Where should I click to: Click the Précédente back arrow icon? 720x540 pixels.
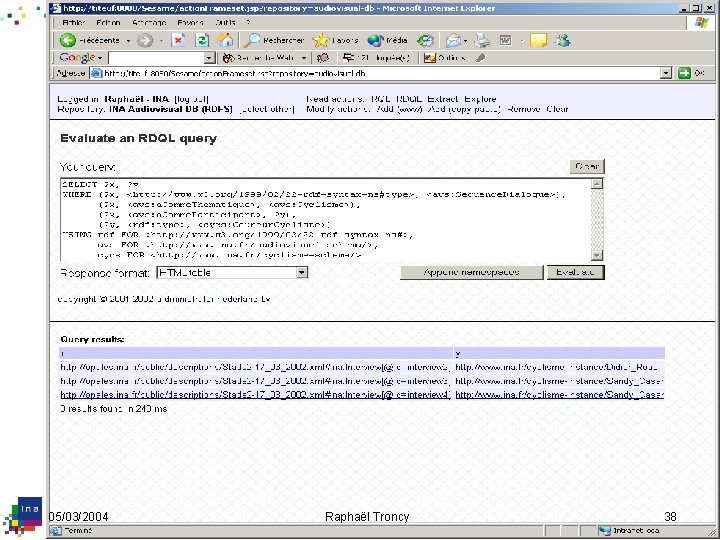pos(68,40)
